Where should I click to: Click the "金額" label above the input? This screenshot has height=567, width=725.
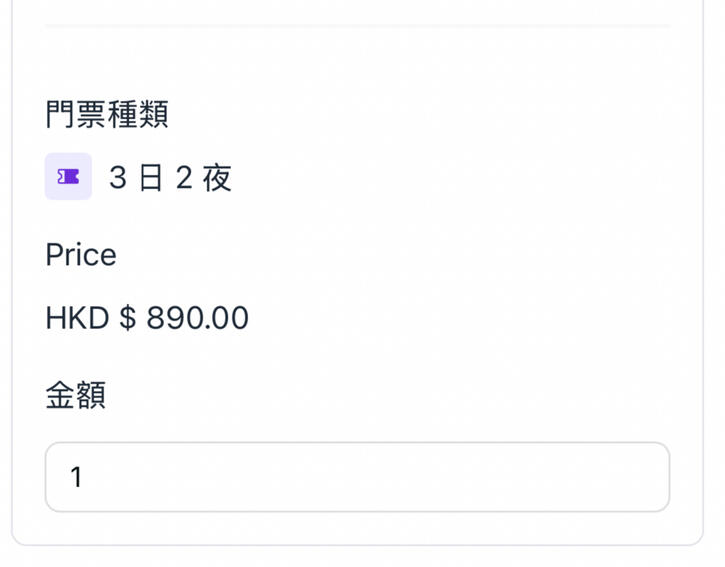(x=76, y=395)
